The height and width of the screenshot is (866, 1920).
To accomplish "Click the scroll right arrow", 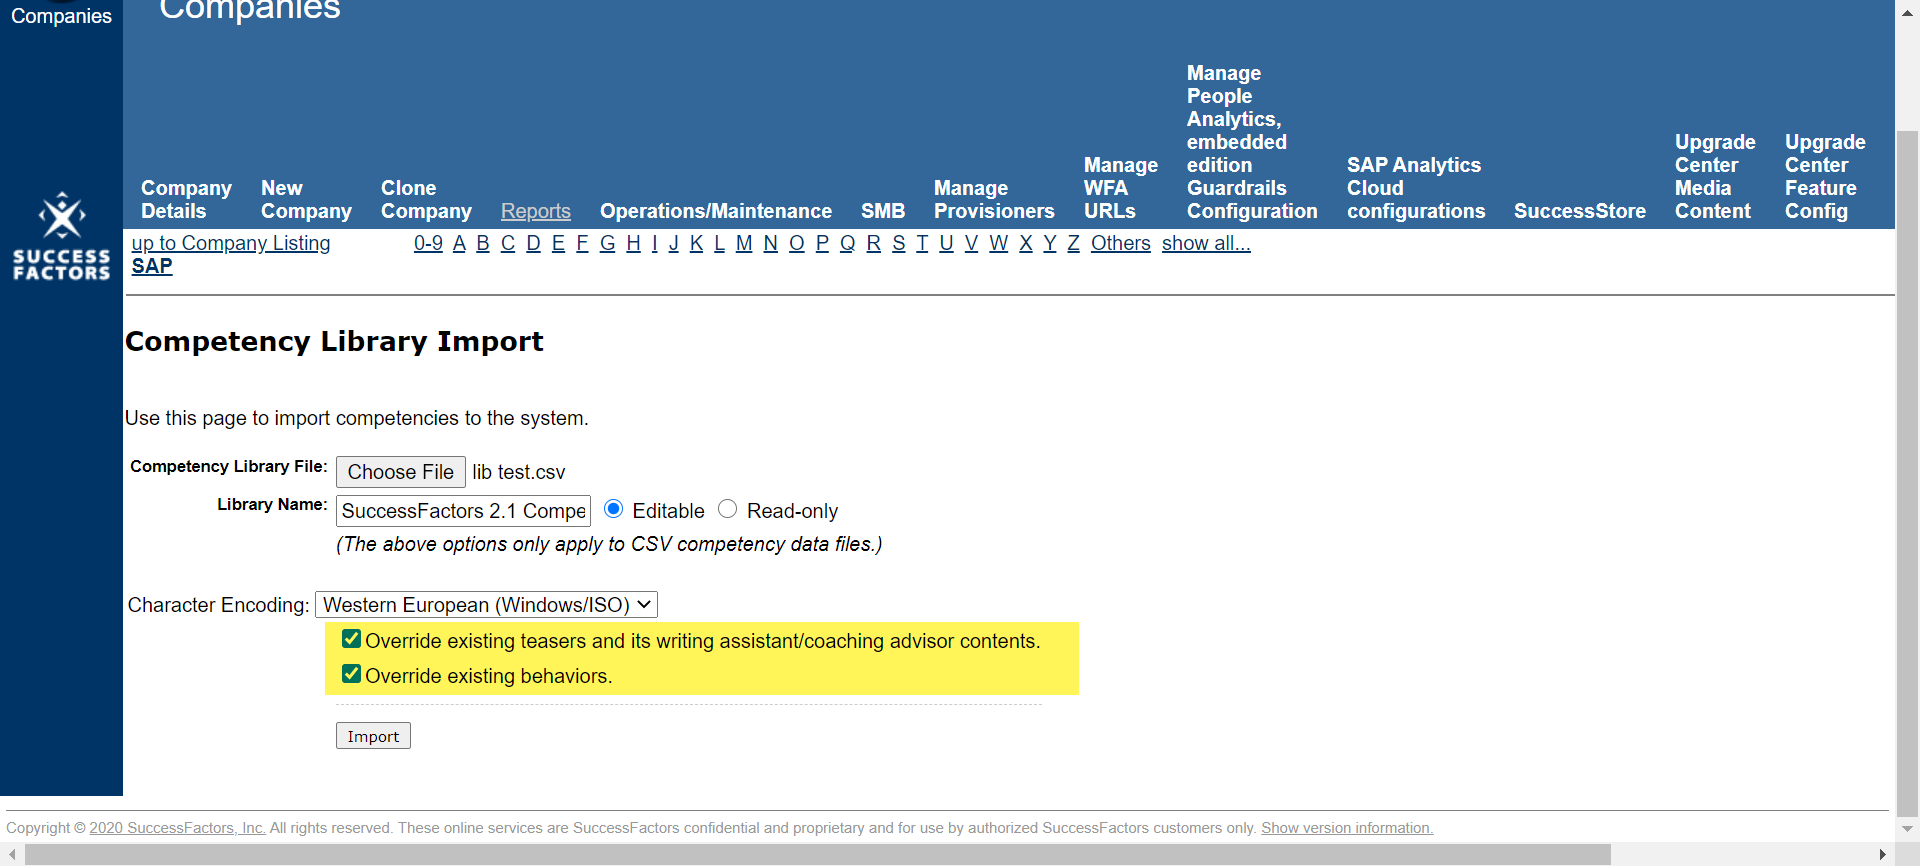I will pos(1882,854).
